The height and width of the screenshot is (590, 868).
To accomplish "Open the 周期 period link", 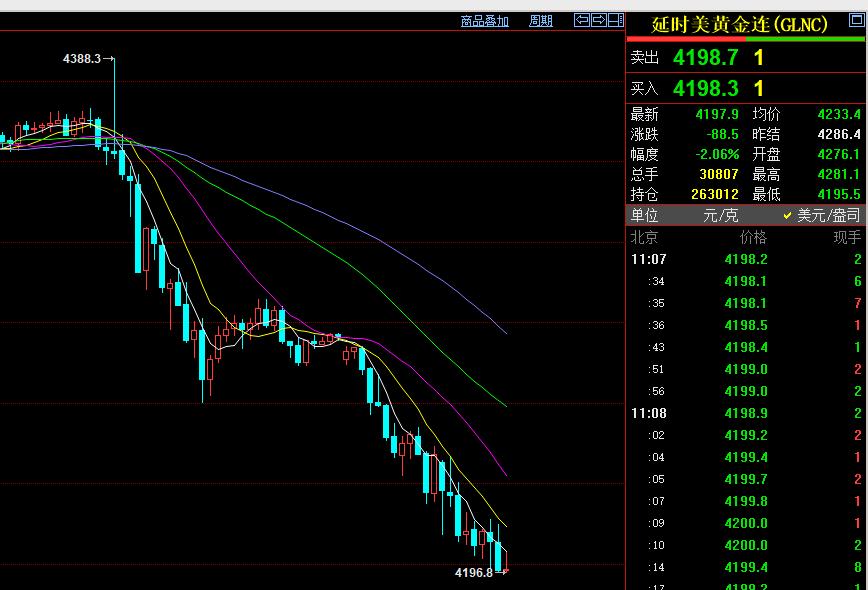I will click(x=540, y=21).
